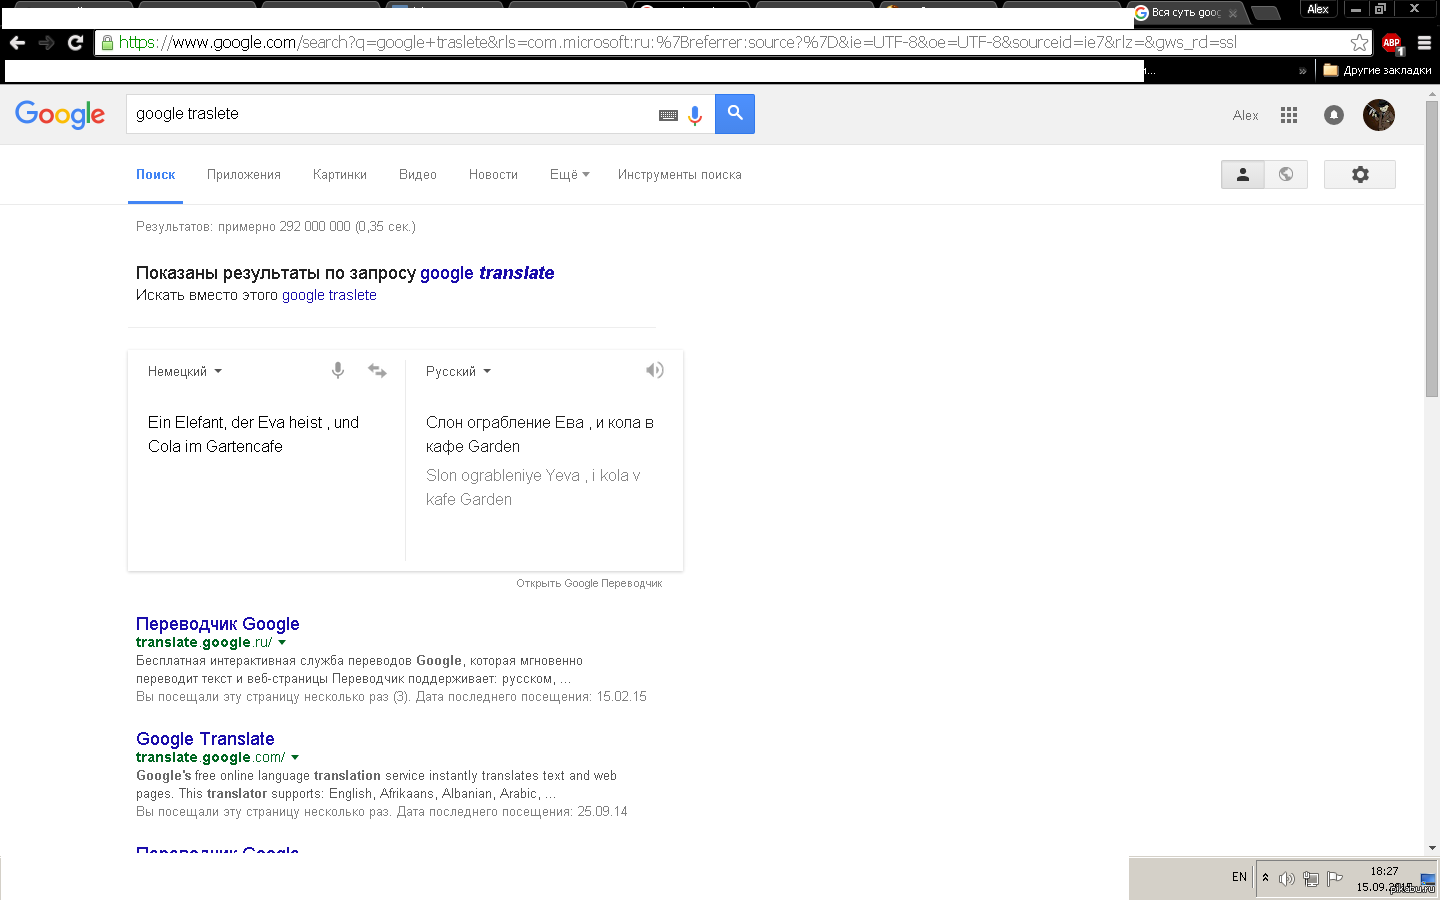Open Google notifications bell
This screenshot has width=1440, height=900.
pyautogui.click(x=1334, y=115)
